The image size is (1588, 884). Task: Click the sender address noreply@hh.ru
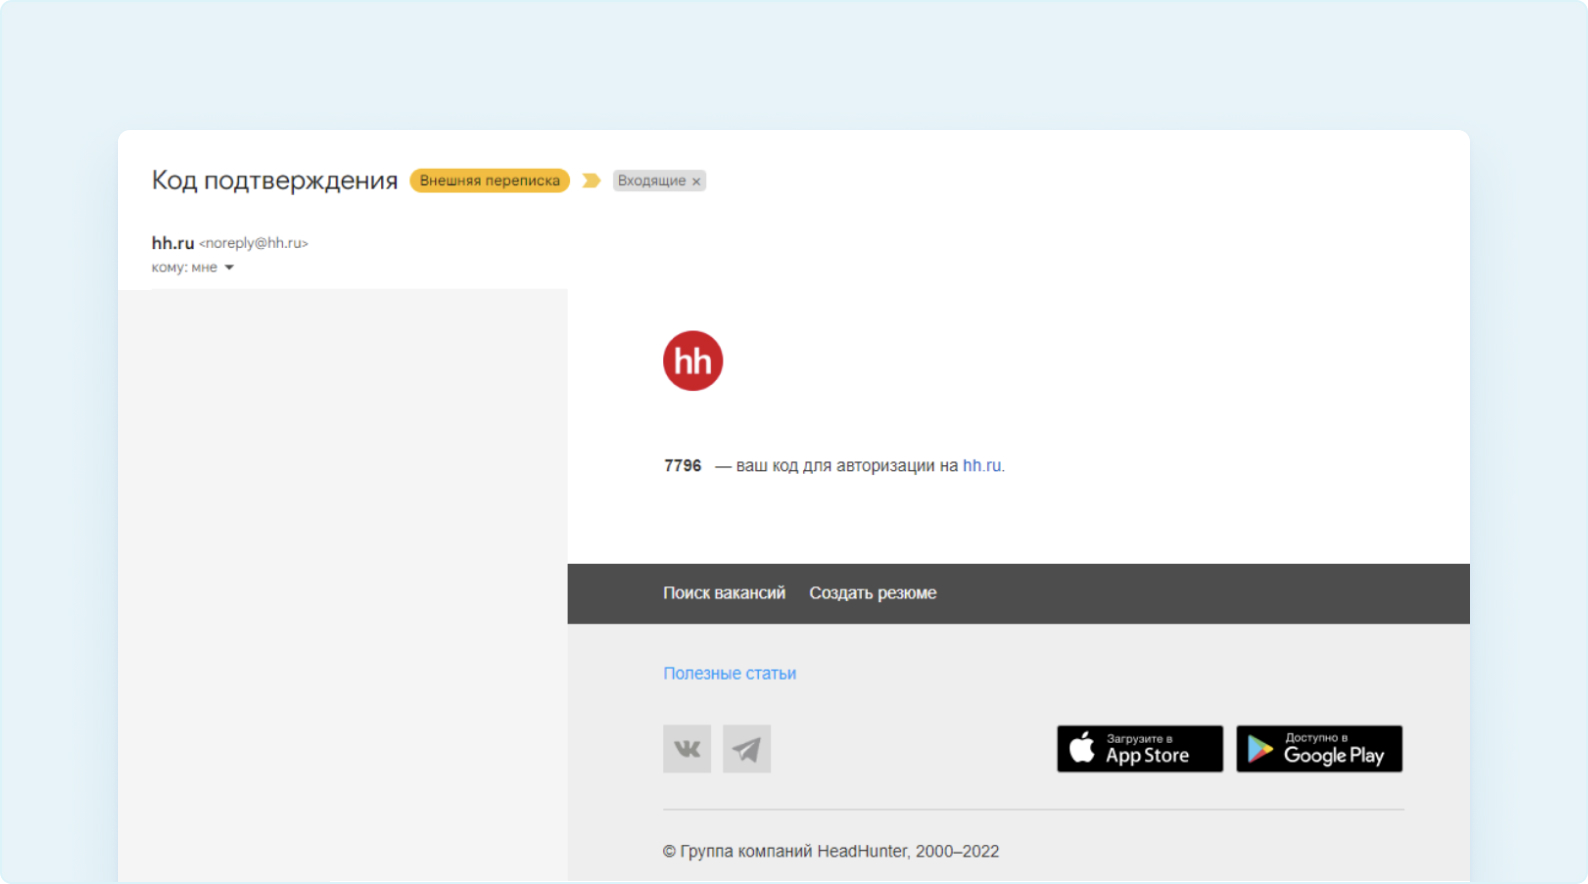pyautogui.click(x=253, y=243)
